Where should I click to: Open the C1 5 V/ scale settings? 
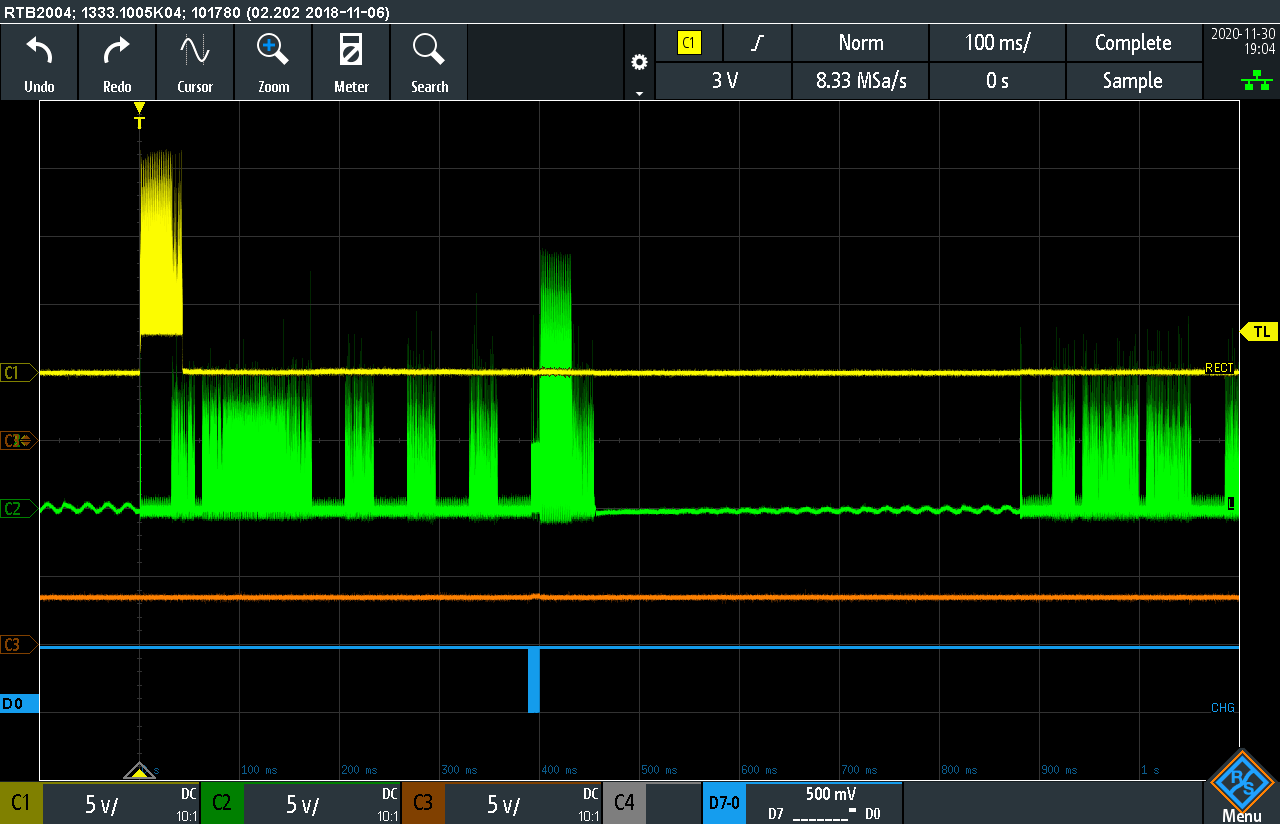pyautogui.click(x=121, y=803)
